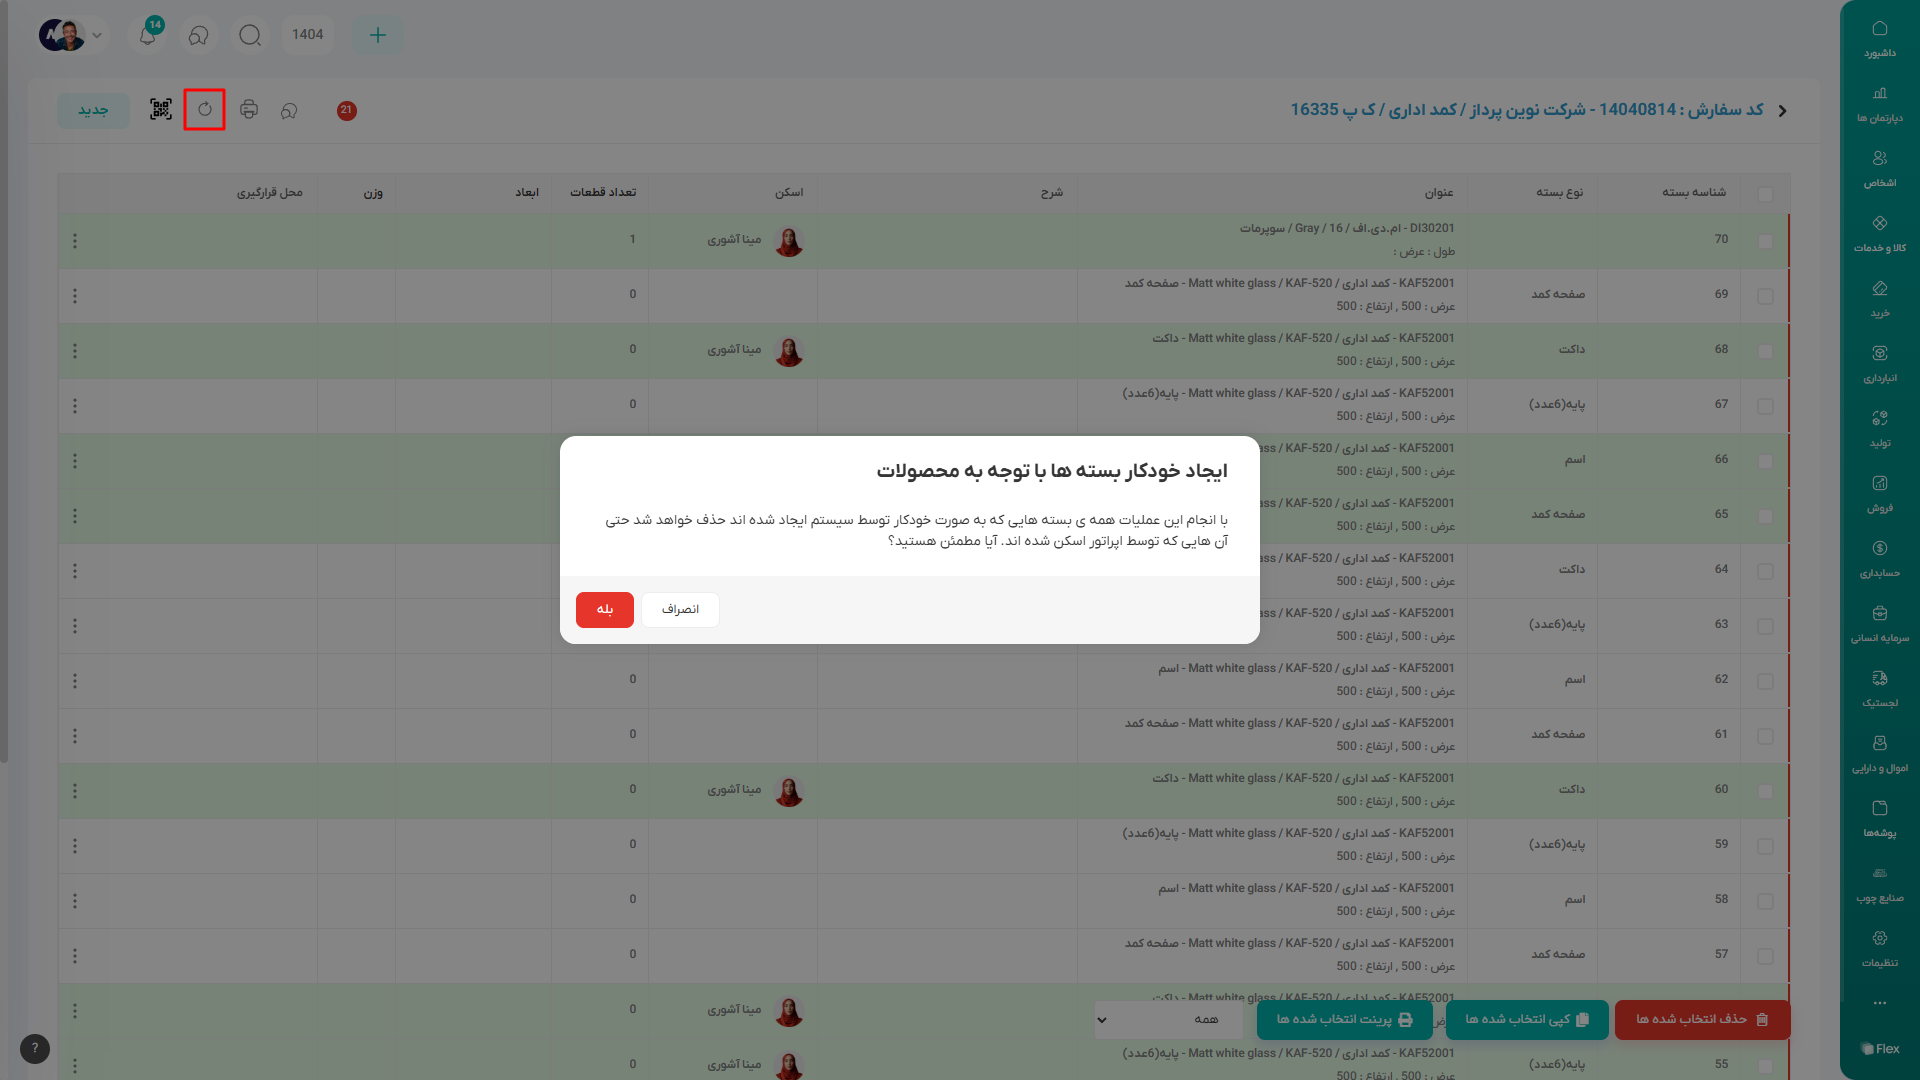This screenshot has width=1920, height=1080.
Task: Open the three-dot menu for row 70
Action: (x=75, y=241)
